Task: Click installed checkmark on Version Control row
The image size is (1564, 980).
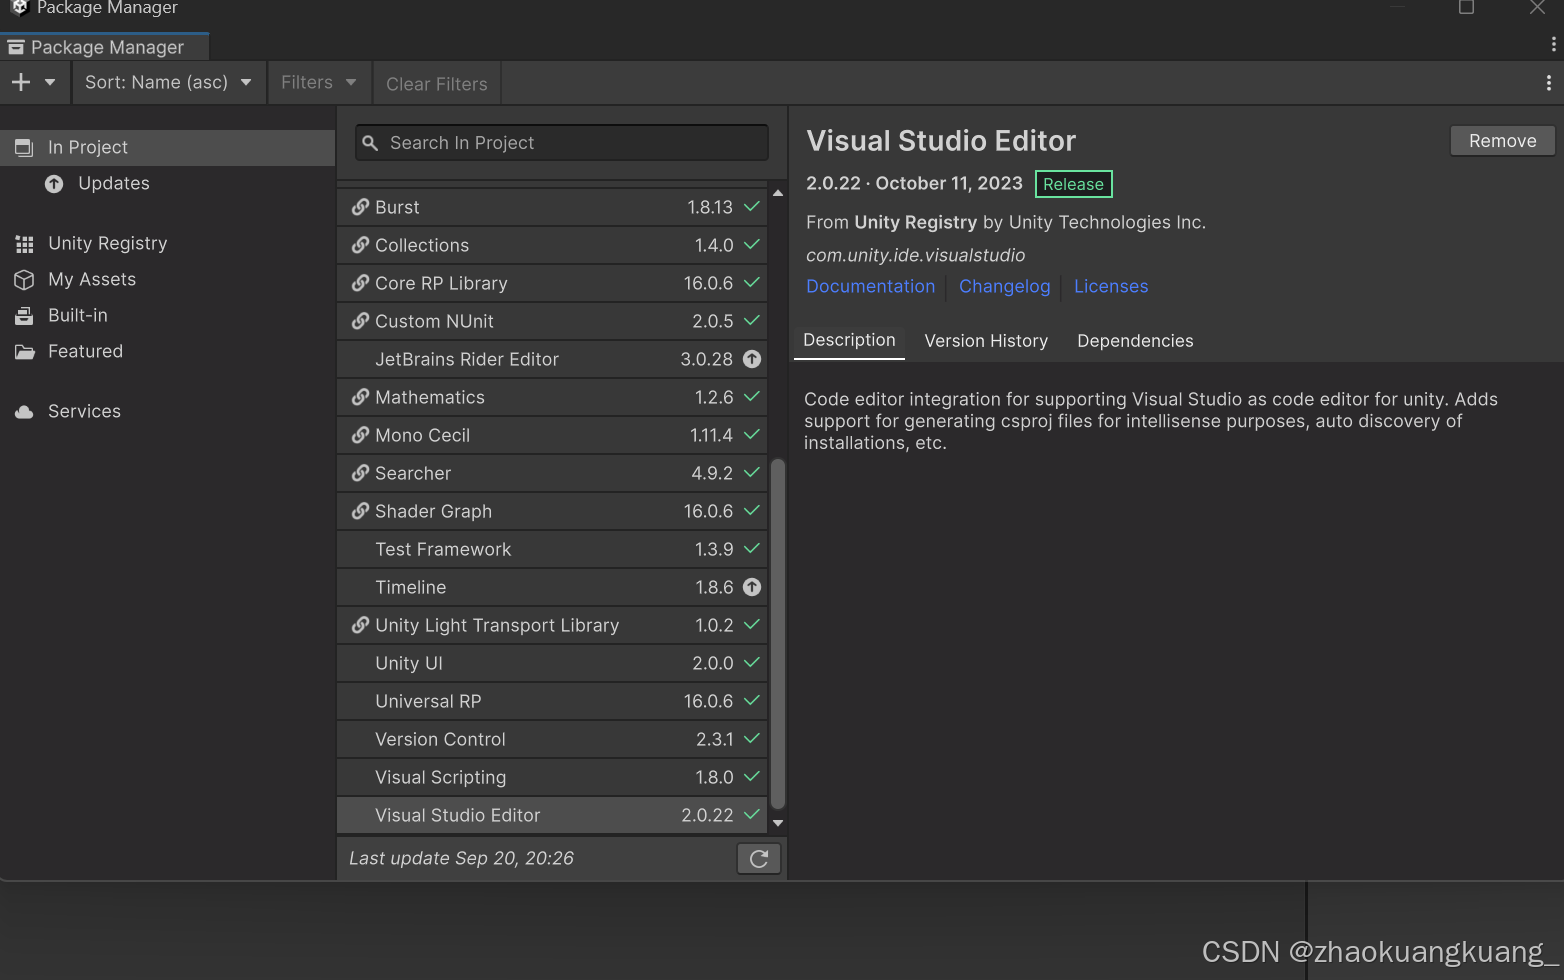Action: (x=752, y=738)
